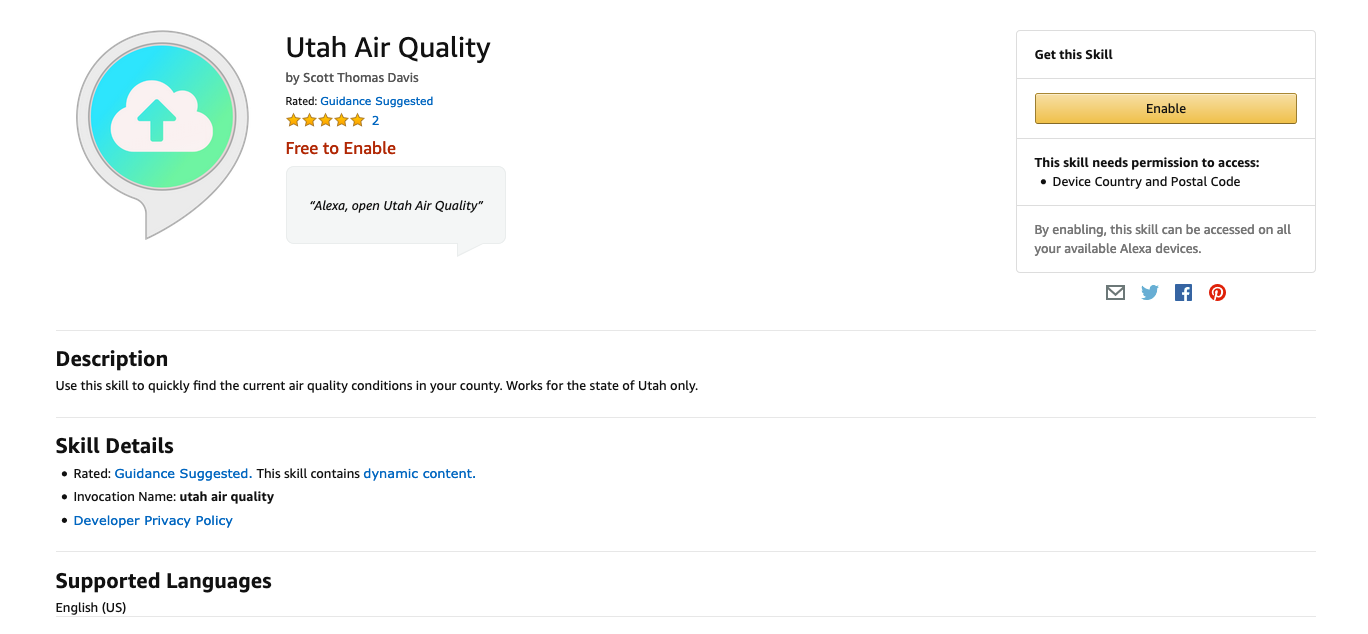
Task: Click the Utah Air Quality skill logo
Action: click(161, 133)
